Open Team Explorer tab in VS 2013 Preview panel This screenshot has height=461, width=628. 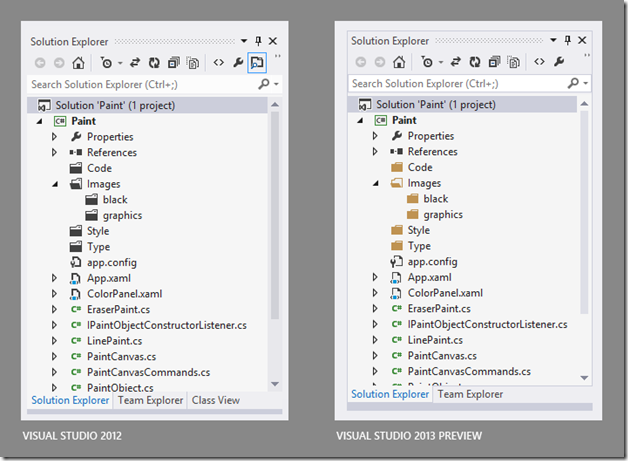point(472,394)
